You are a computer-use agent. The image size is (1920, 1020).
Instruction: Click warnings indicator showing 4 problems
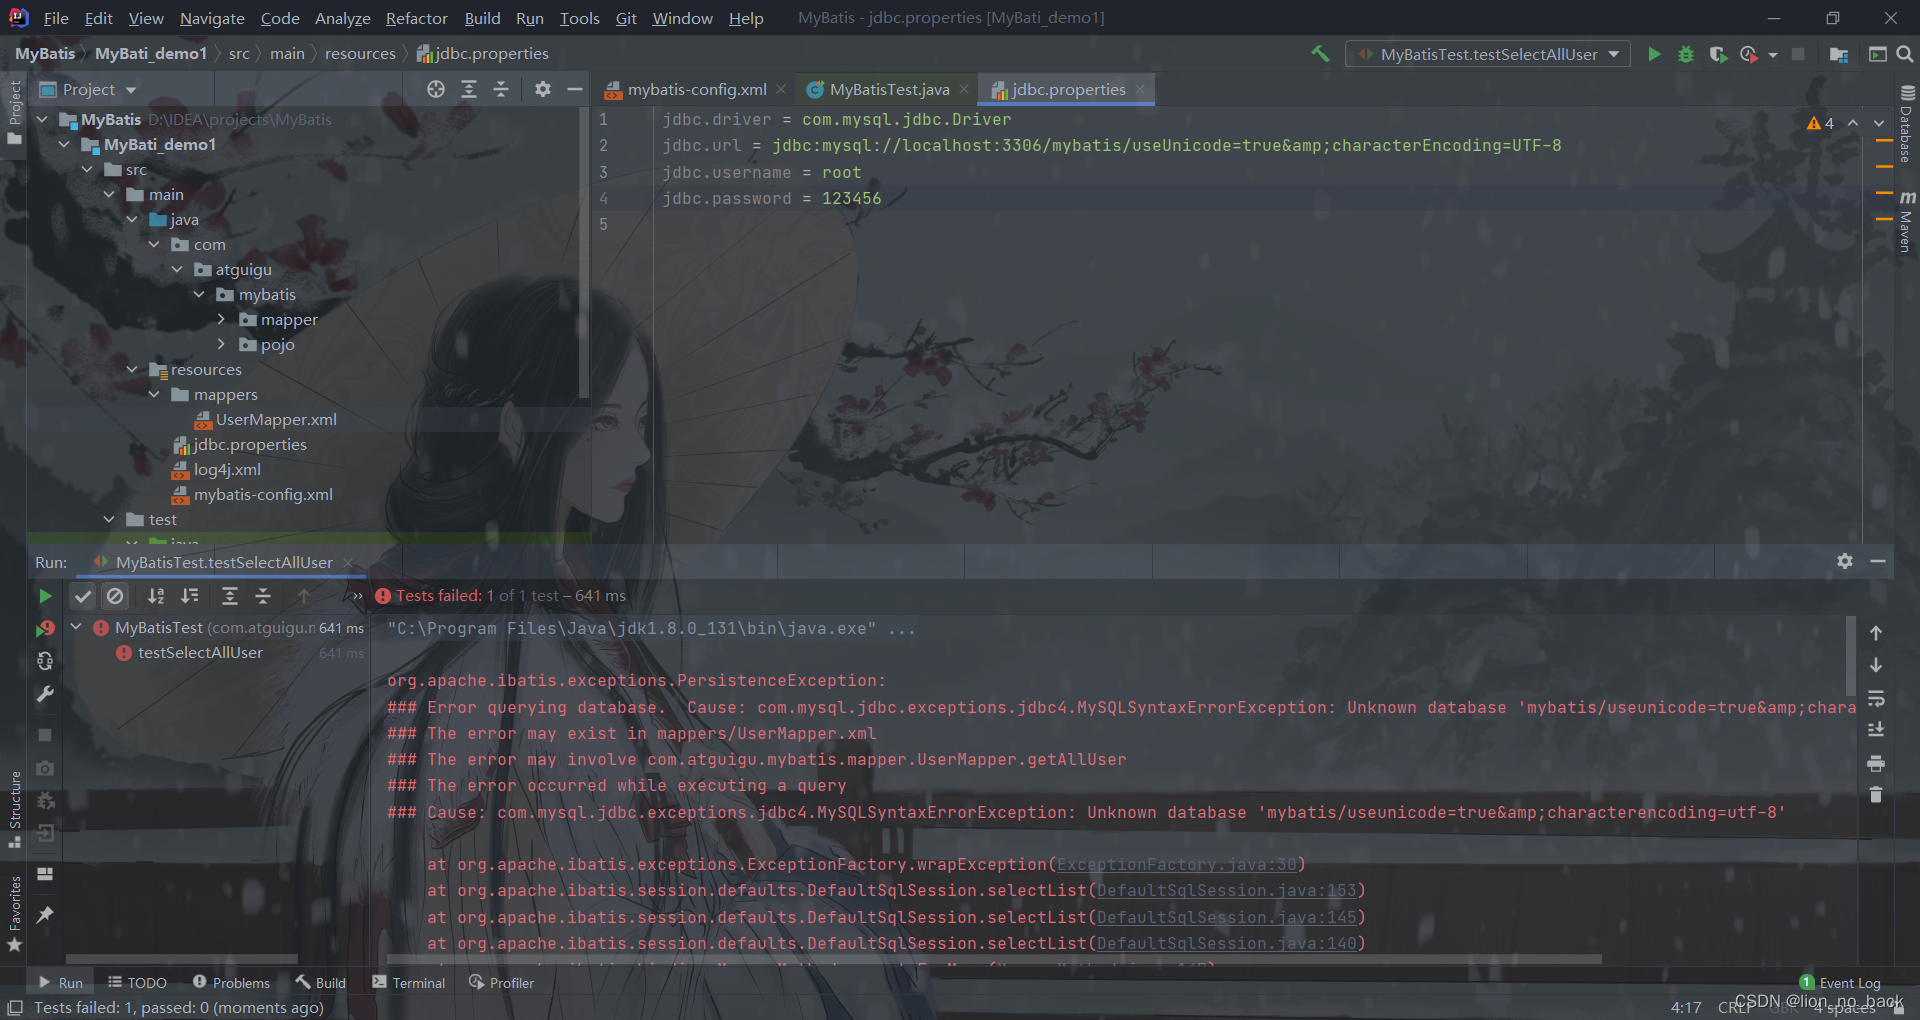[x=1820, y=123]
